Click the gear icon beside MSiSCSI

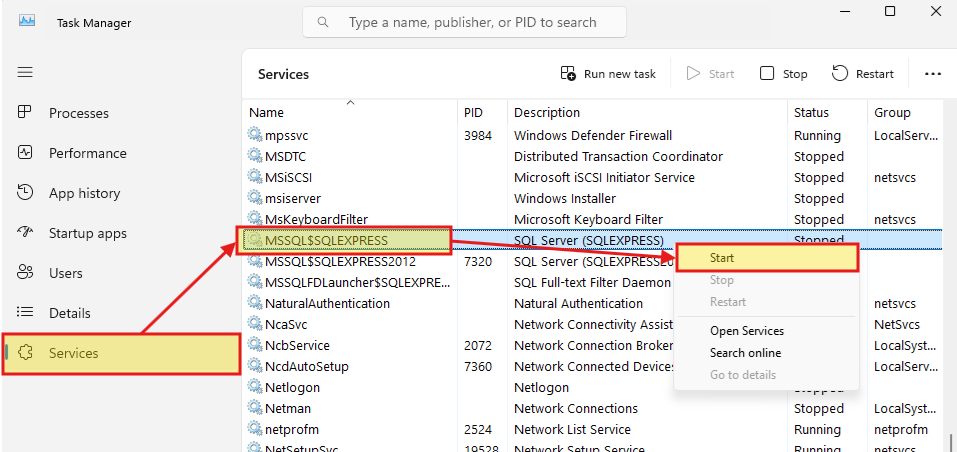[254, 177]
